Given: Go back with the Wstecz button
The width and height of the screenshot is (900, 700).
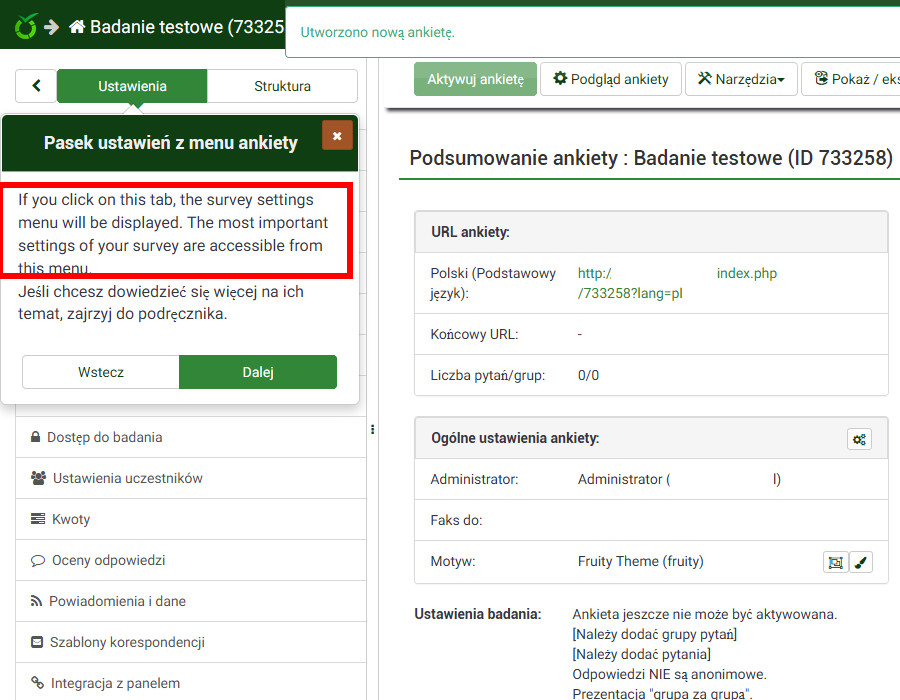Looking at the screenshot, I should pos(101,372).
